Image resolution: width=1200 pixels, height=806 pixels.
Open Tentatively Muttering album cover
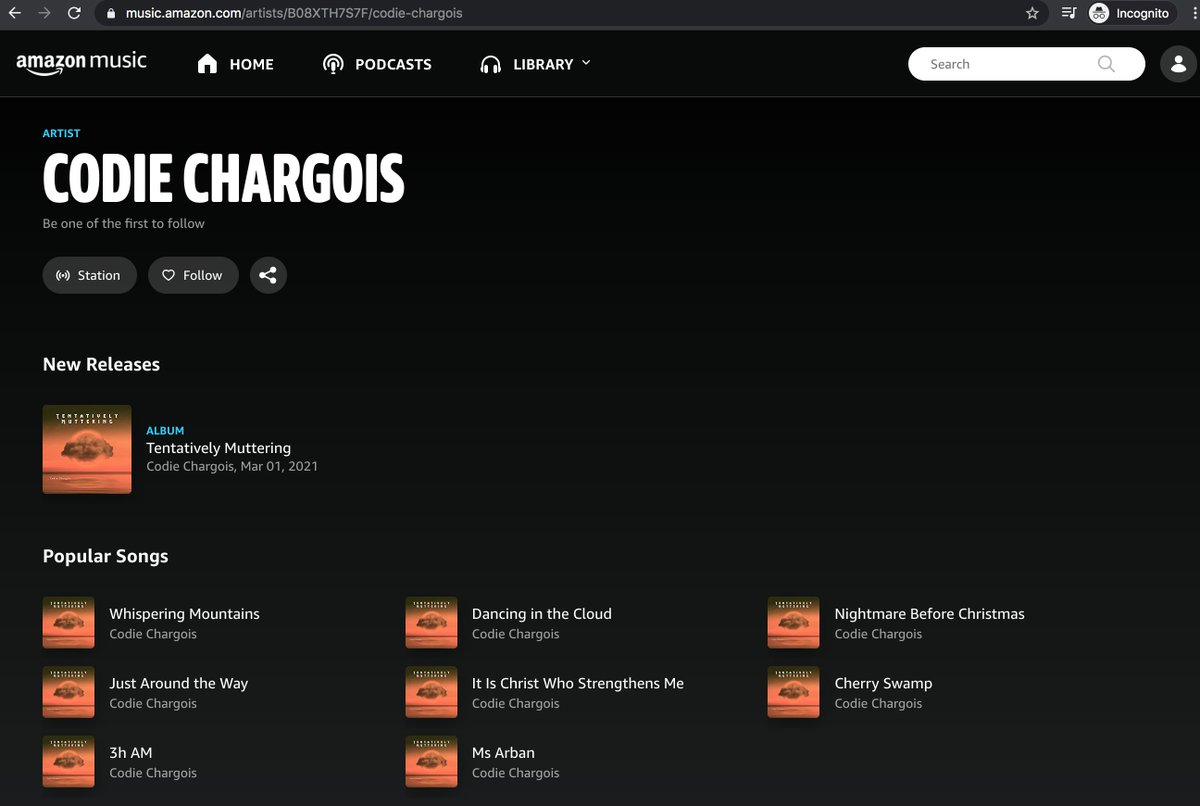pos(87,449)
